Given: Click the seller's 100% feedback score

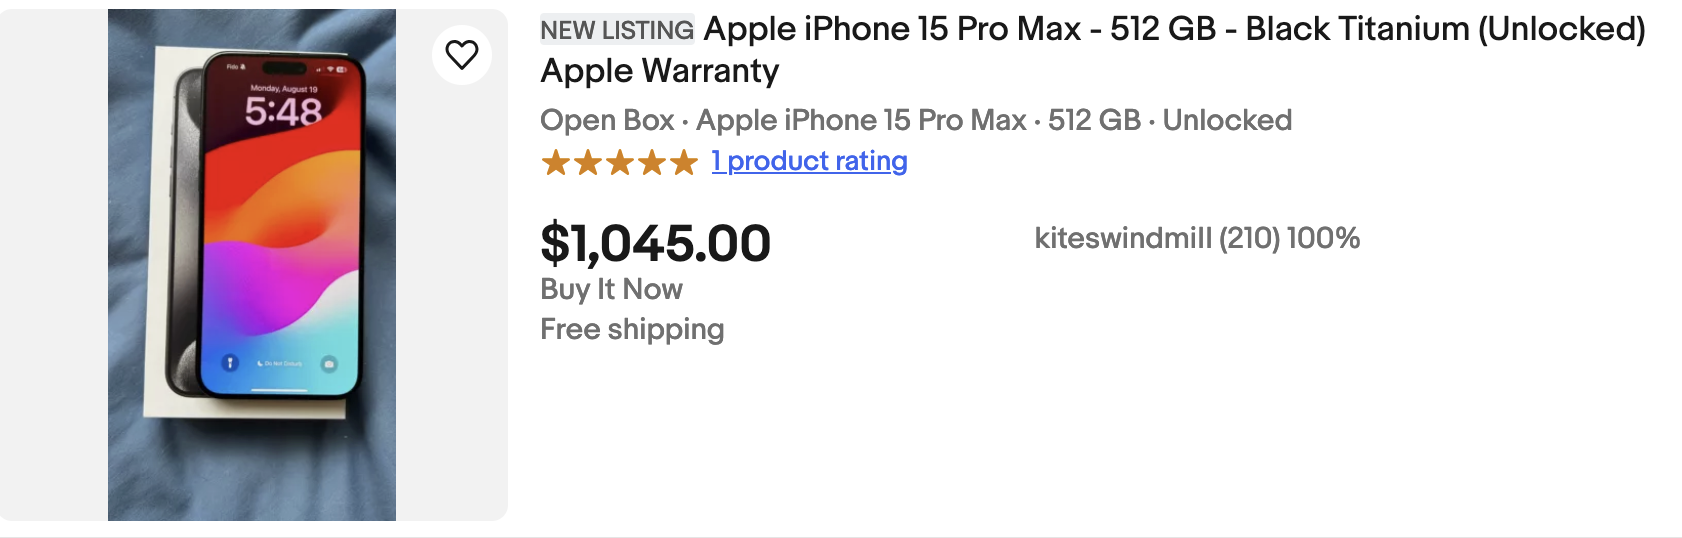Looking at the screenshot, I should pyautogui.click(x=1323, y=238).
